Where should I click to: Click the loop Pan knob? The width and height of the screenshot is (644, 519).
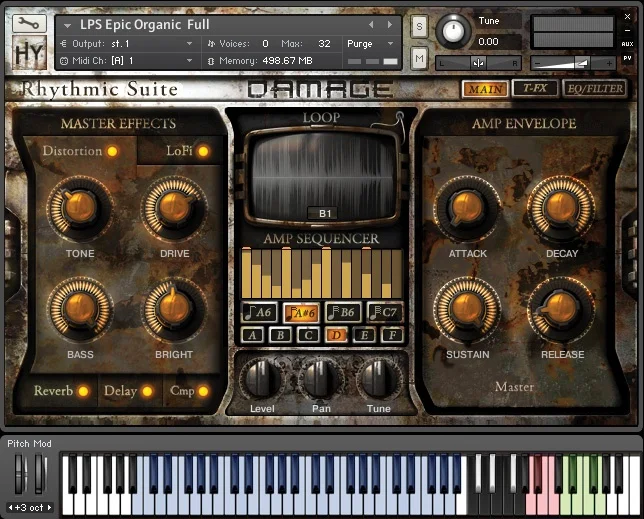click(321, 379)
